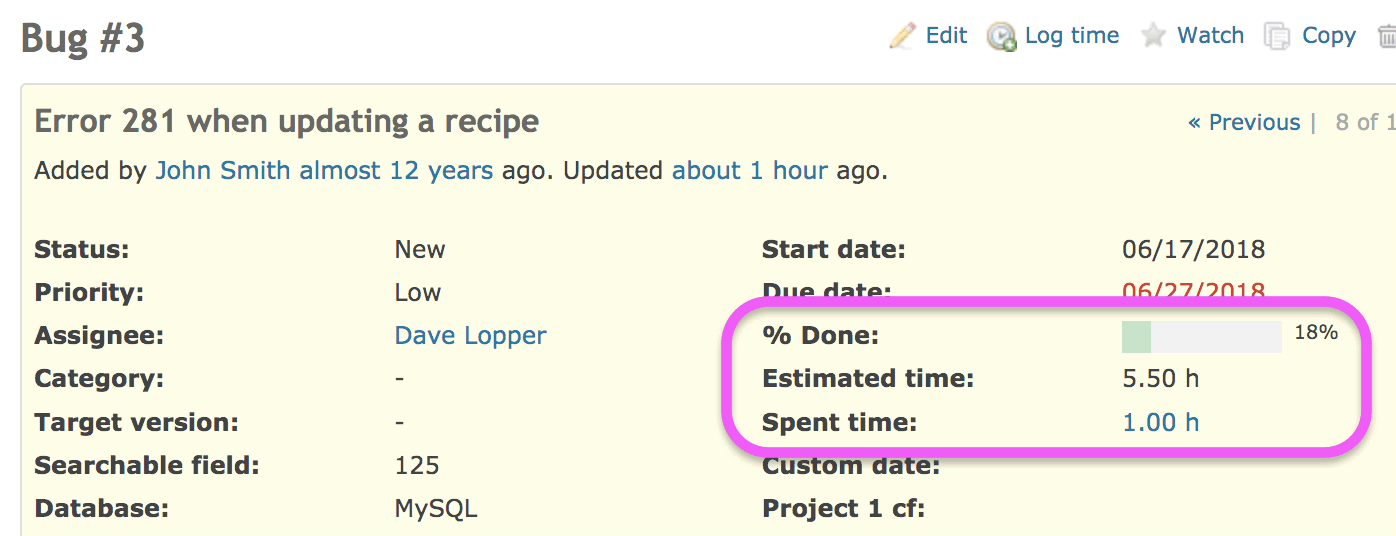Open the 1.00 h spent time link

point(1160,422)
